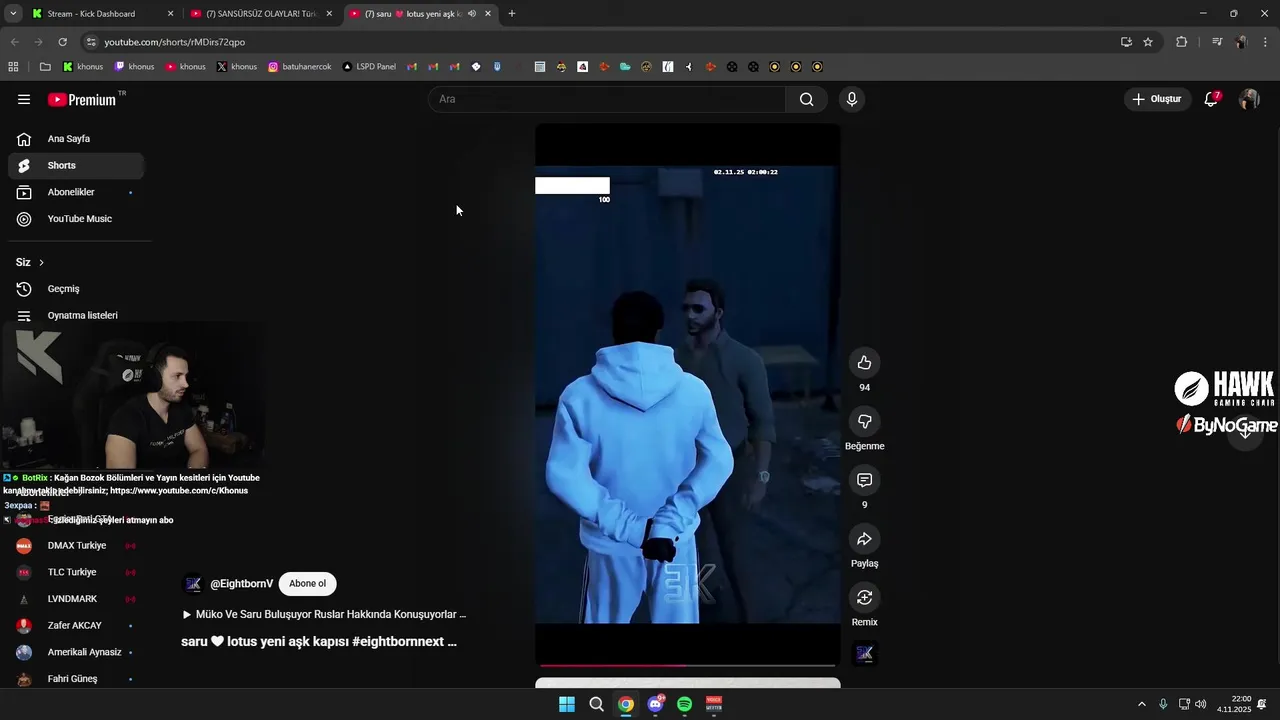The height and width of the screenshot is (720, 1280).
Task: Switch to SANSÜRSÜZ OLAYLAR tab
Action: 260,14
